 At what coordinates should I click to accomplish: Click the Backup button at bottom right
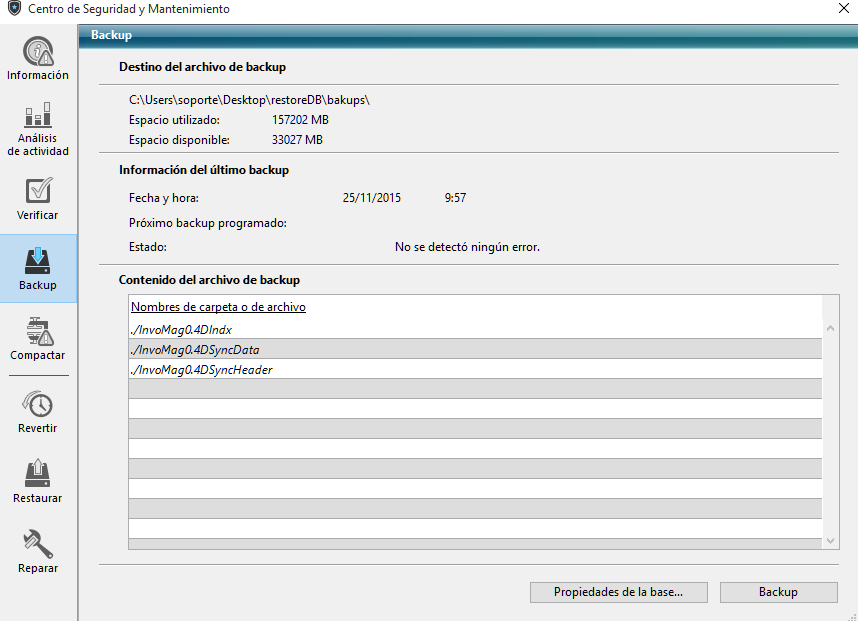778,592
